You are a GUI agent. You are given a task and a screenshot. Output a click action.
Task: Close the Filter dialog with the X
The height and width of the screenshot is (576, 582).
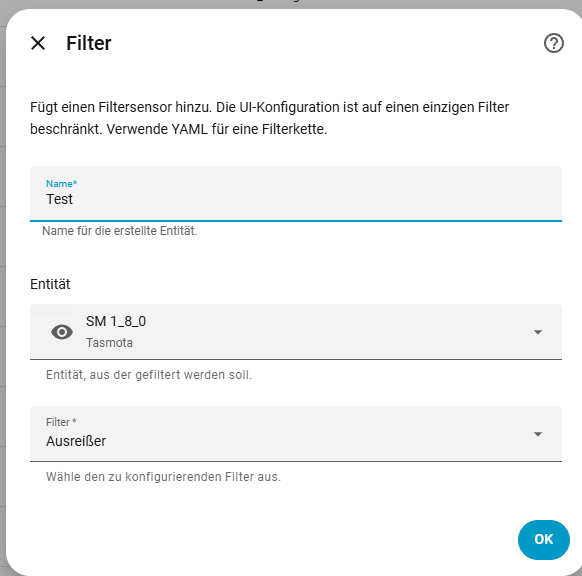point(38,43)
